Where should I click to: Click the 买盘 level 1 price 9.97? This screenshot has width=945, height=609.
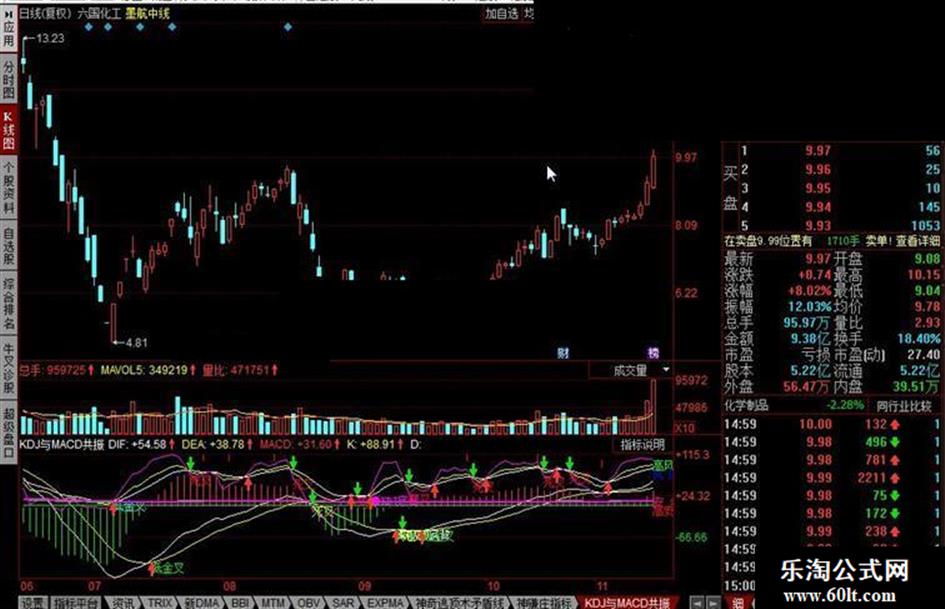click(818, 151)
